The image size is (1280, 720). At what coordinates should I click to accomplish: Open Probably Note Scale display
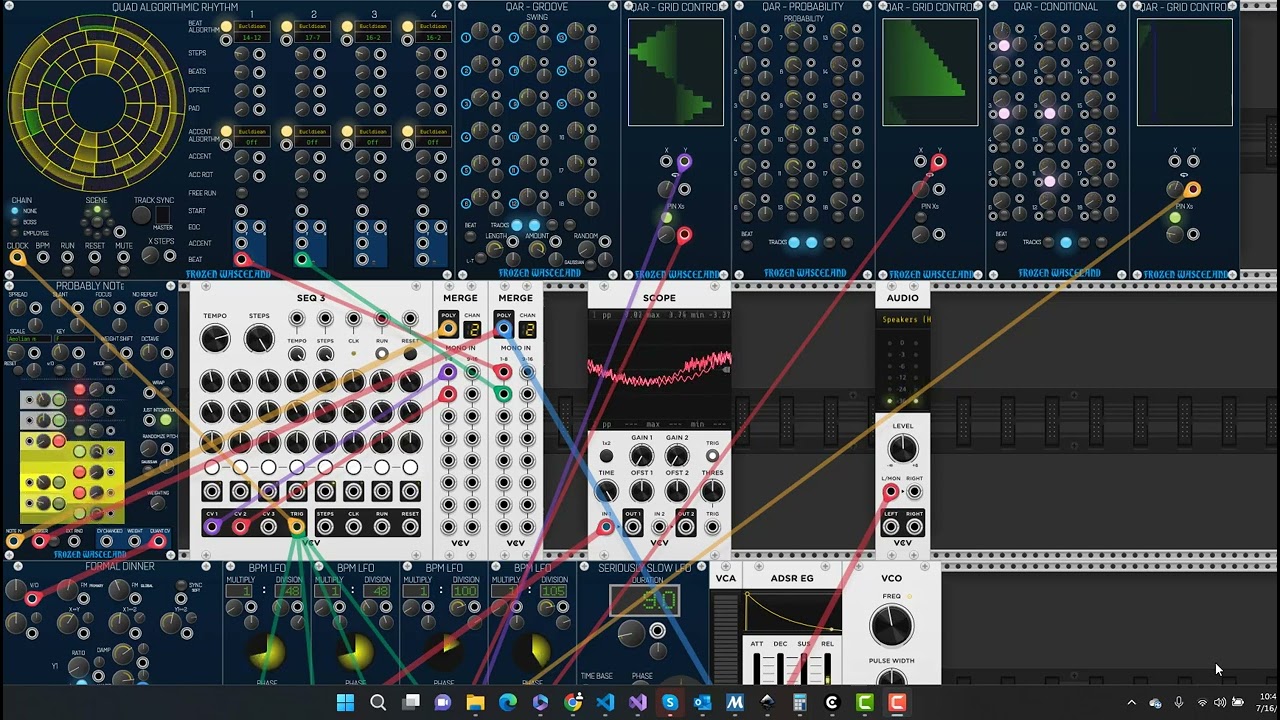point(28,339)
